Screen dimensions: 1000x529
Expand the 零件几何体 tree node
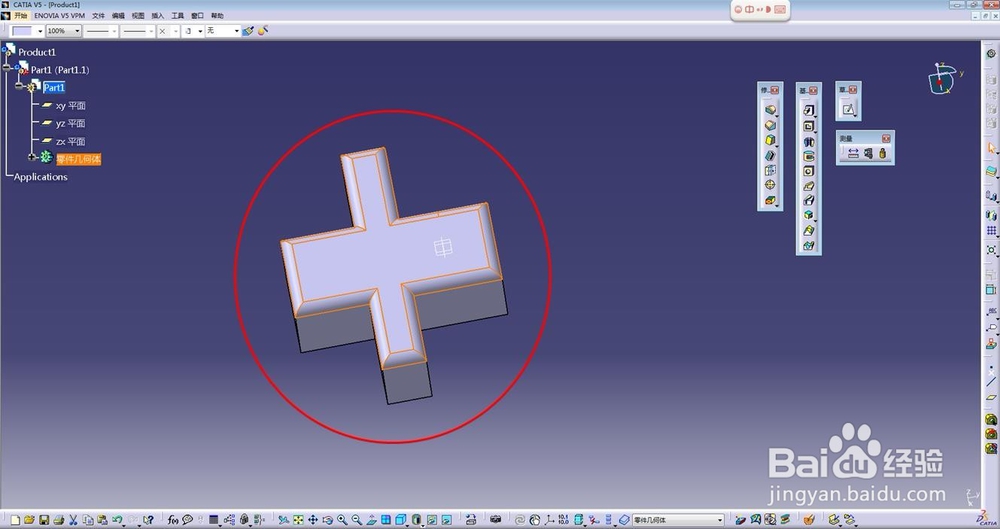[x=31, y=157]
